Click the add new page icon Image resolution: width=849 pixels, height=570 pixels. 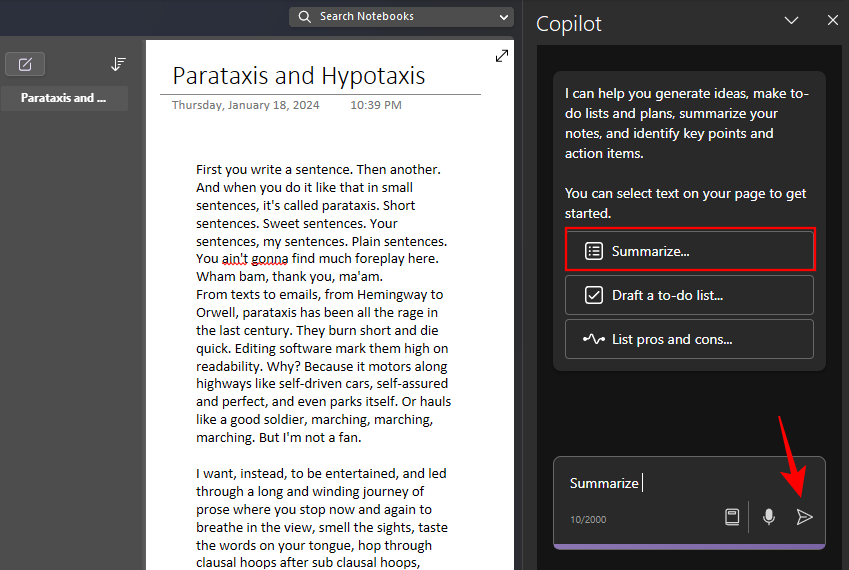pos(25,64)
